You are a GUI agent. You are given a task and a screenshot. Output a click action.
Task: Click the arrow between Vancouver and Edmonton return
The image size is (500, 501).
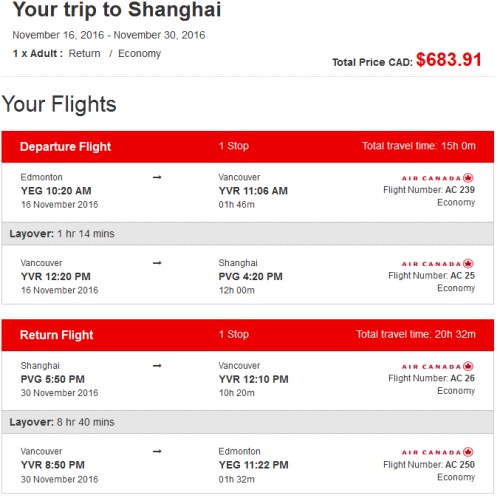click(x=157, y=451)
